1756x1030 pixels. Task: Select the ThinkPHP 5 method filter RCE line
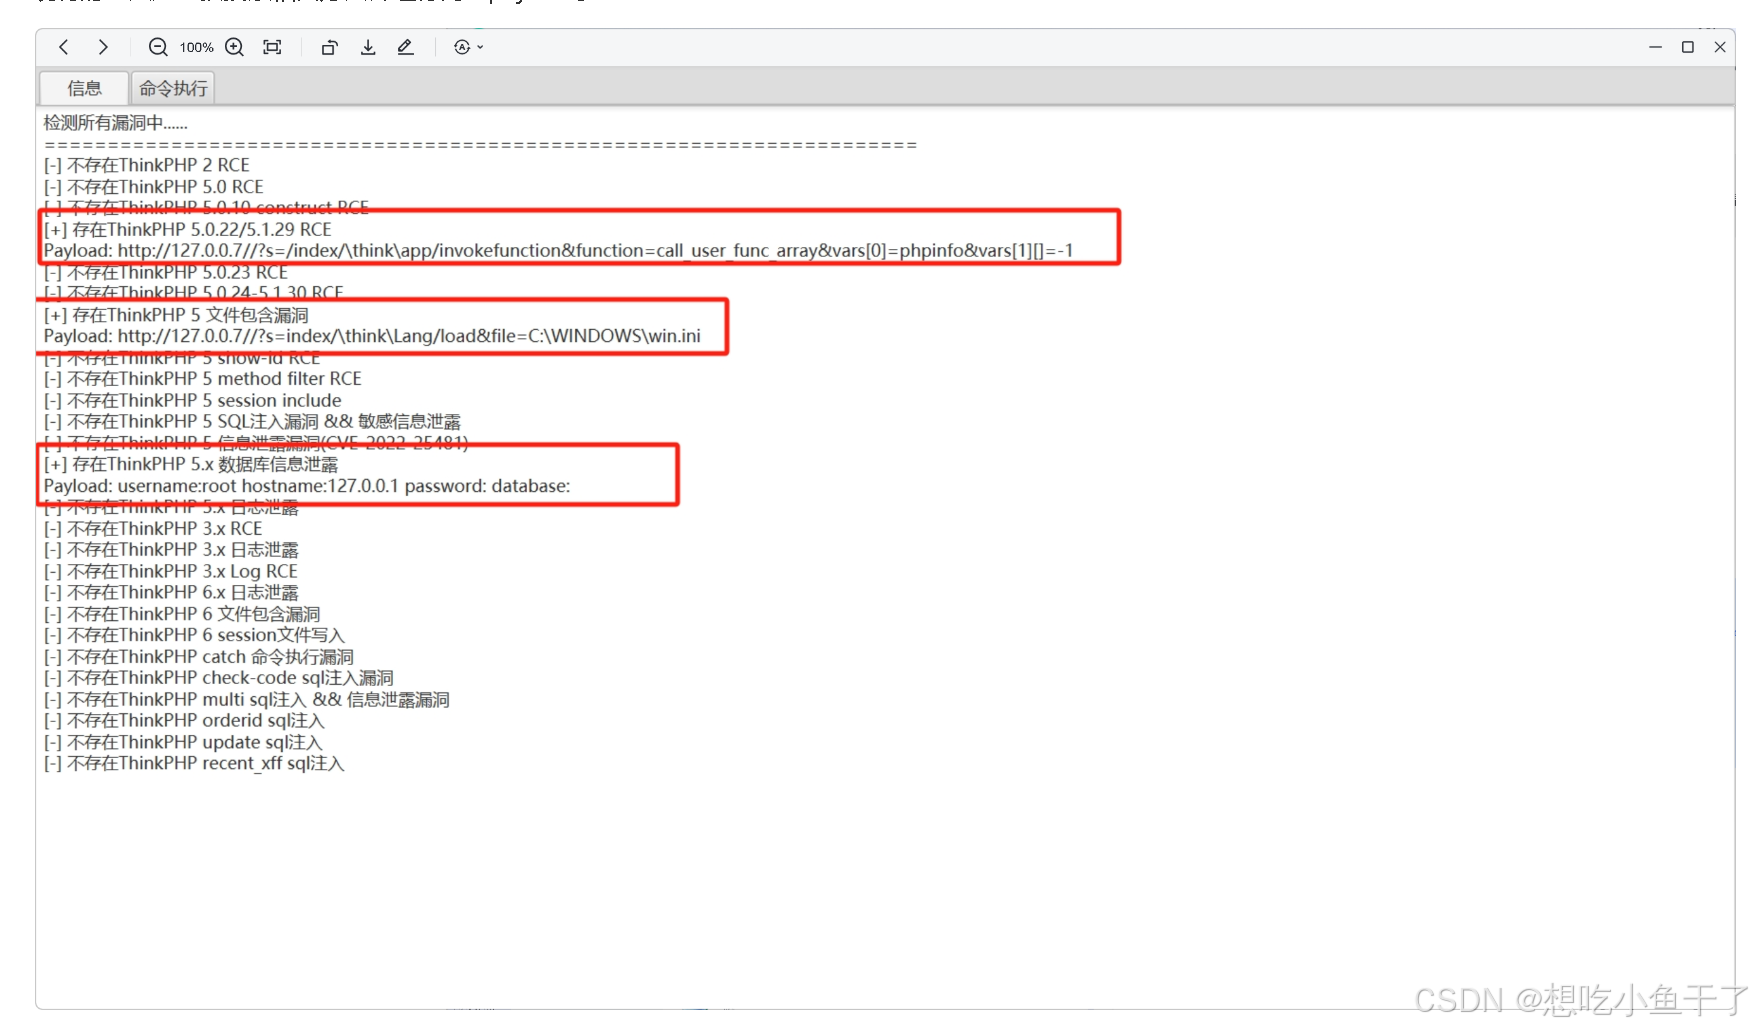[x=203, y=379]
